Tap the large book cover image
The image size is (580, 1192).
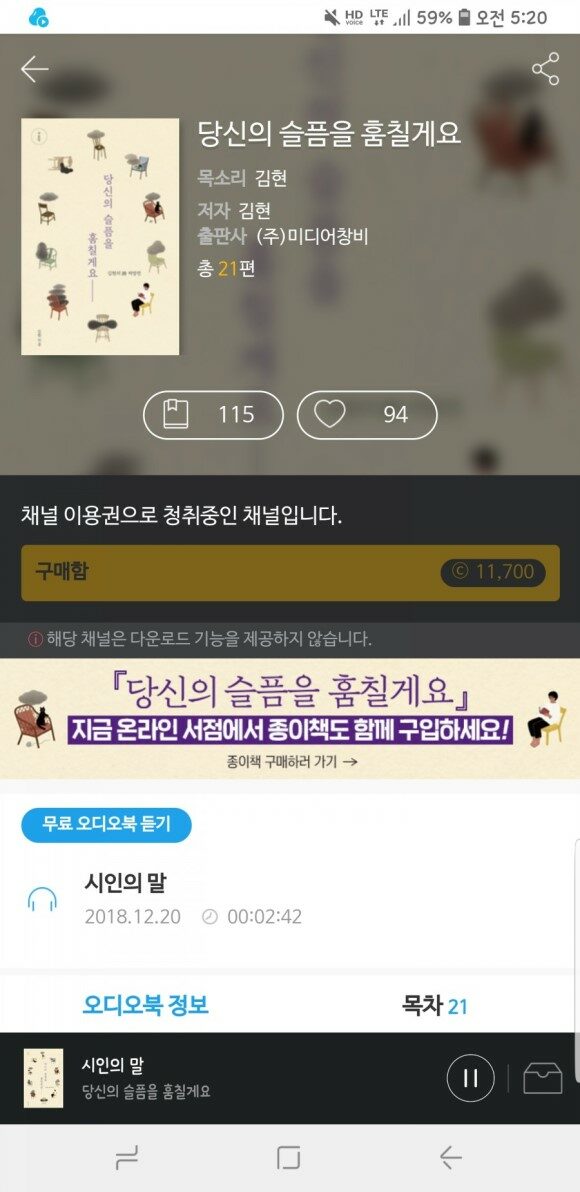(x=100, y=236)
